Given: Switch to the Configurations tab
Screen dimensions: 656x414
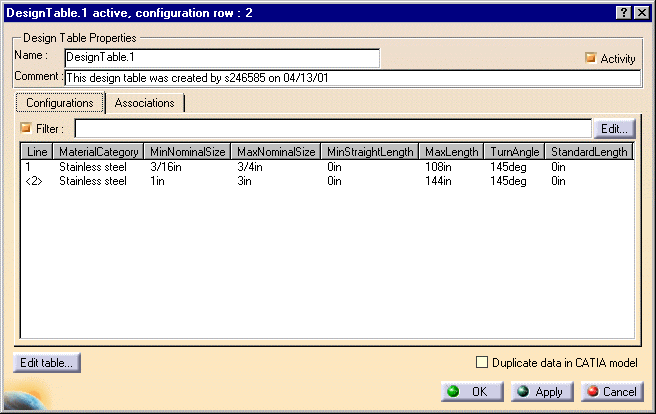Looking at the screenshot, I should [60, 103].
